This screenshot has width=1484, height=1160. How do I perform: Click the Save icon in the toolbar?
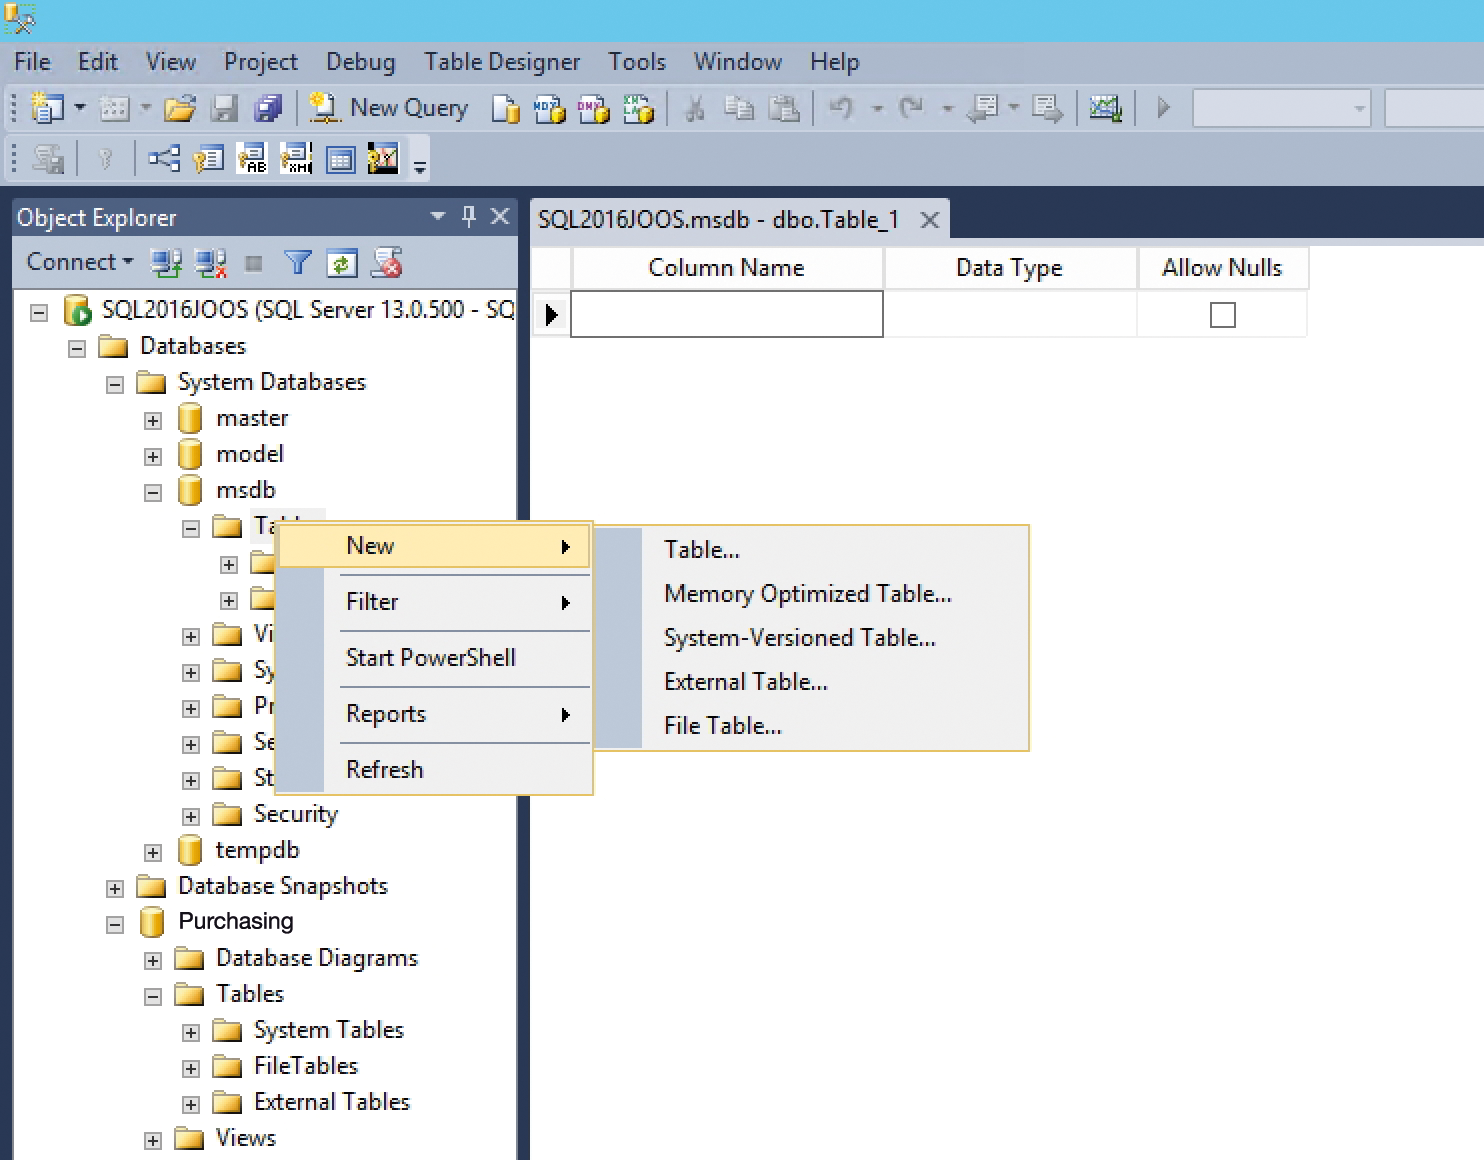(224, 108)
